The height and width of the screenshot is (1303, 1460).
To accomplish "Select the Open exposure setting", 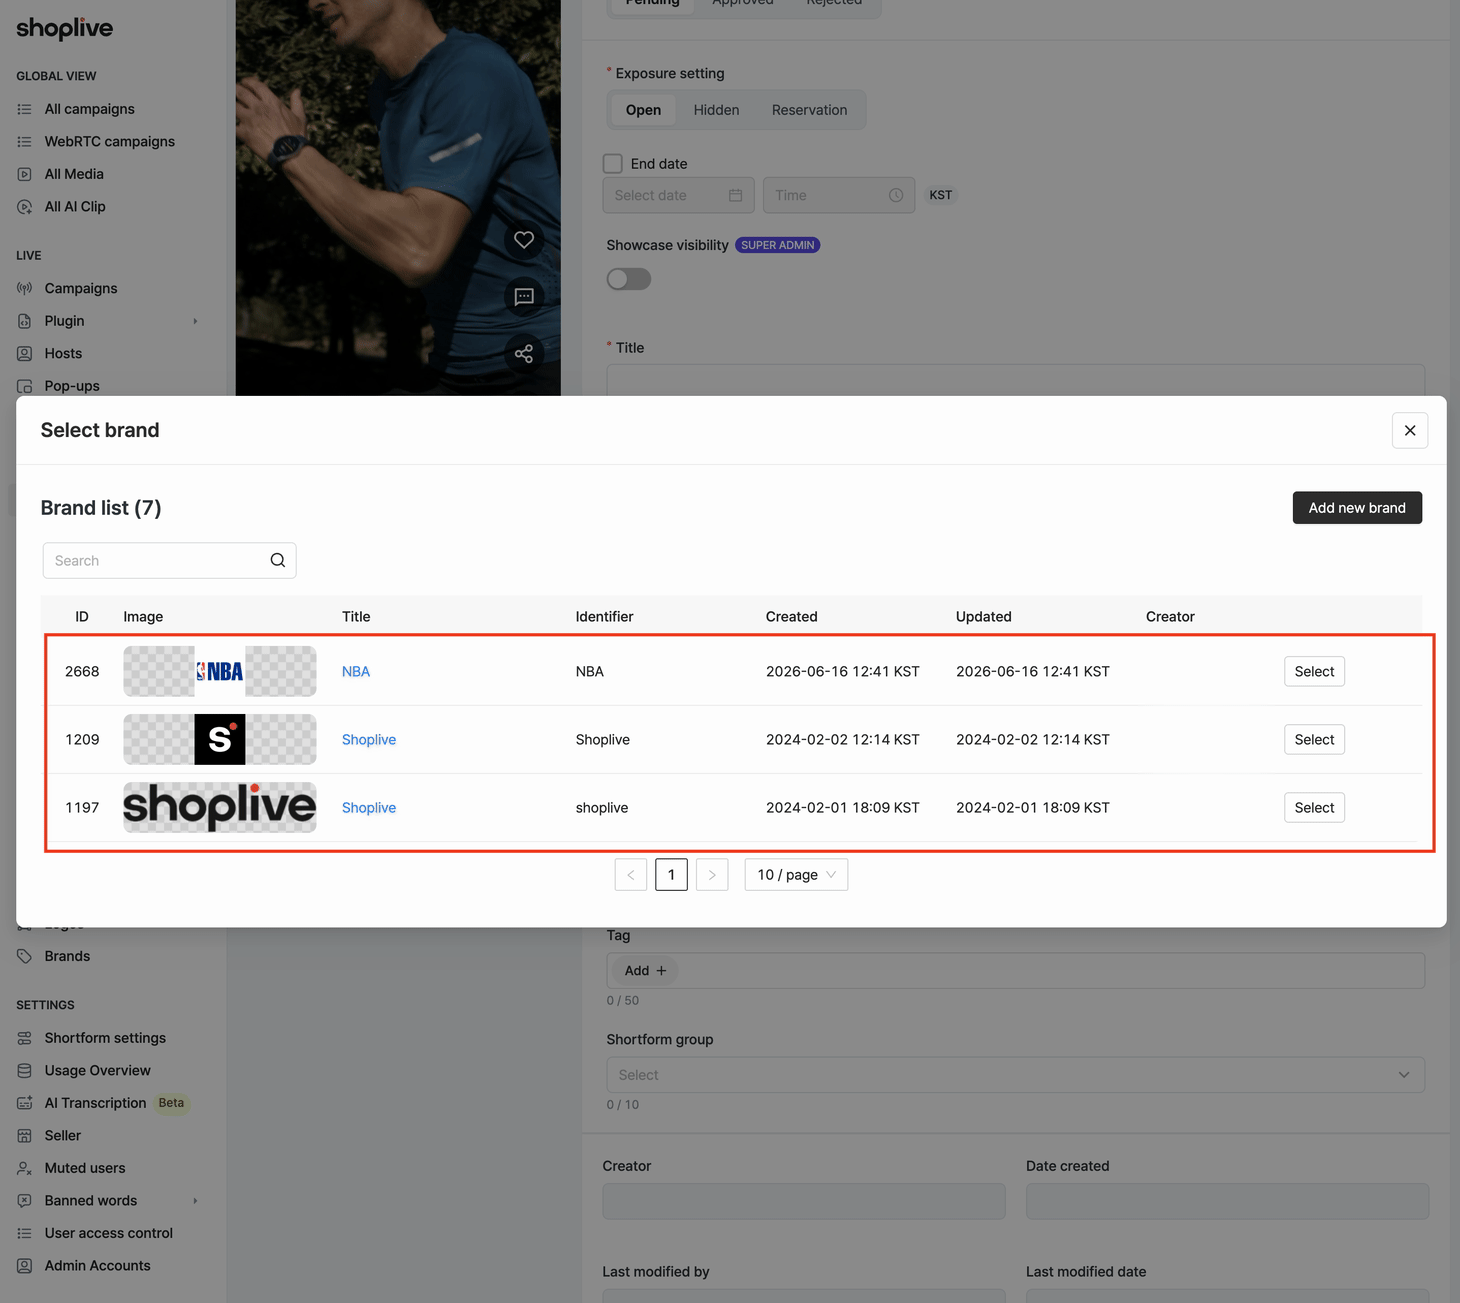I will click(643, 110).
